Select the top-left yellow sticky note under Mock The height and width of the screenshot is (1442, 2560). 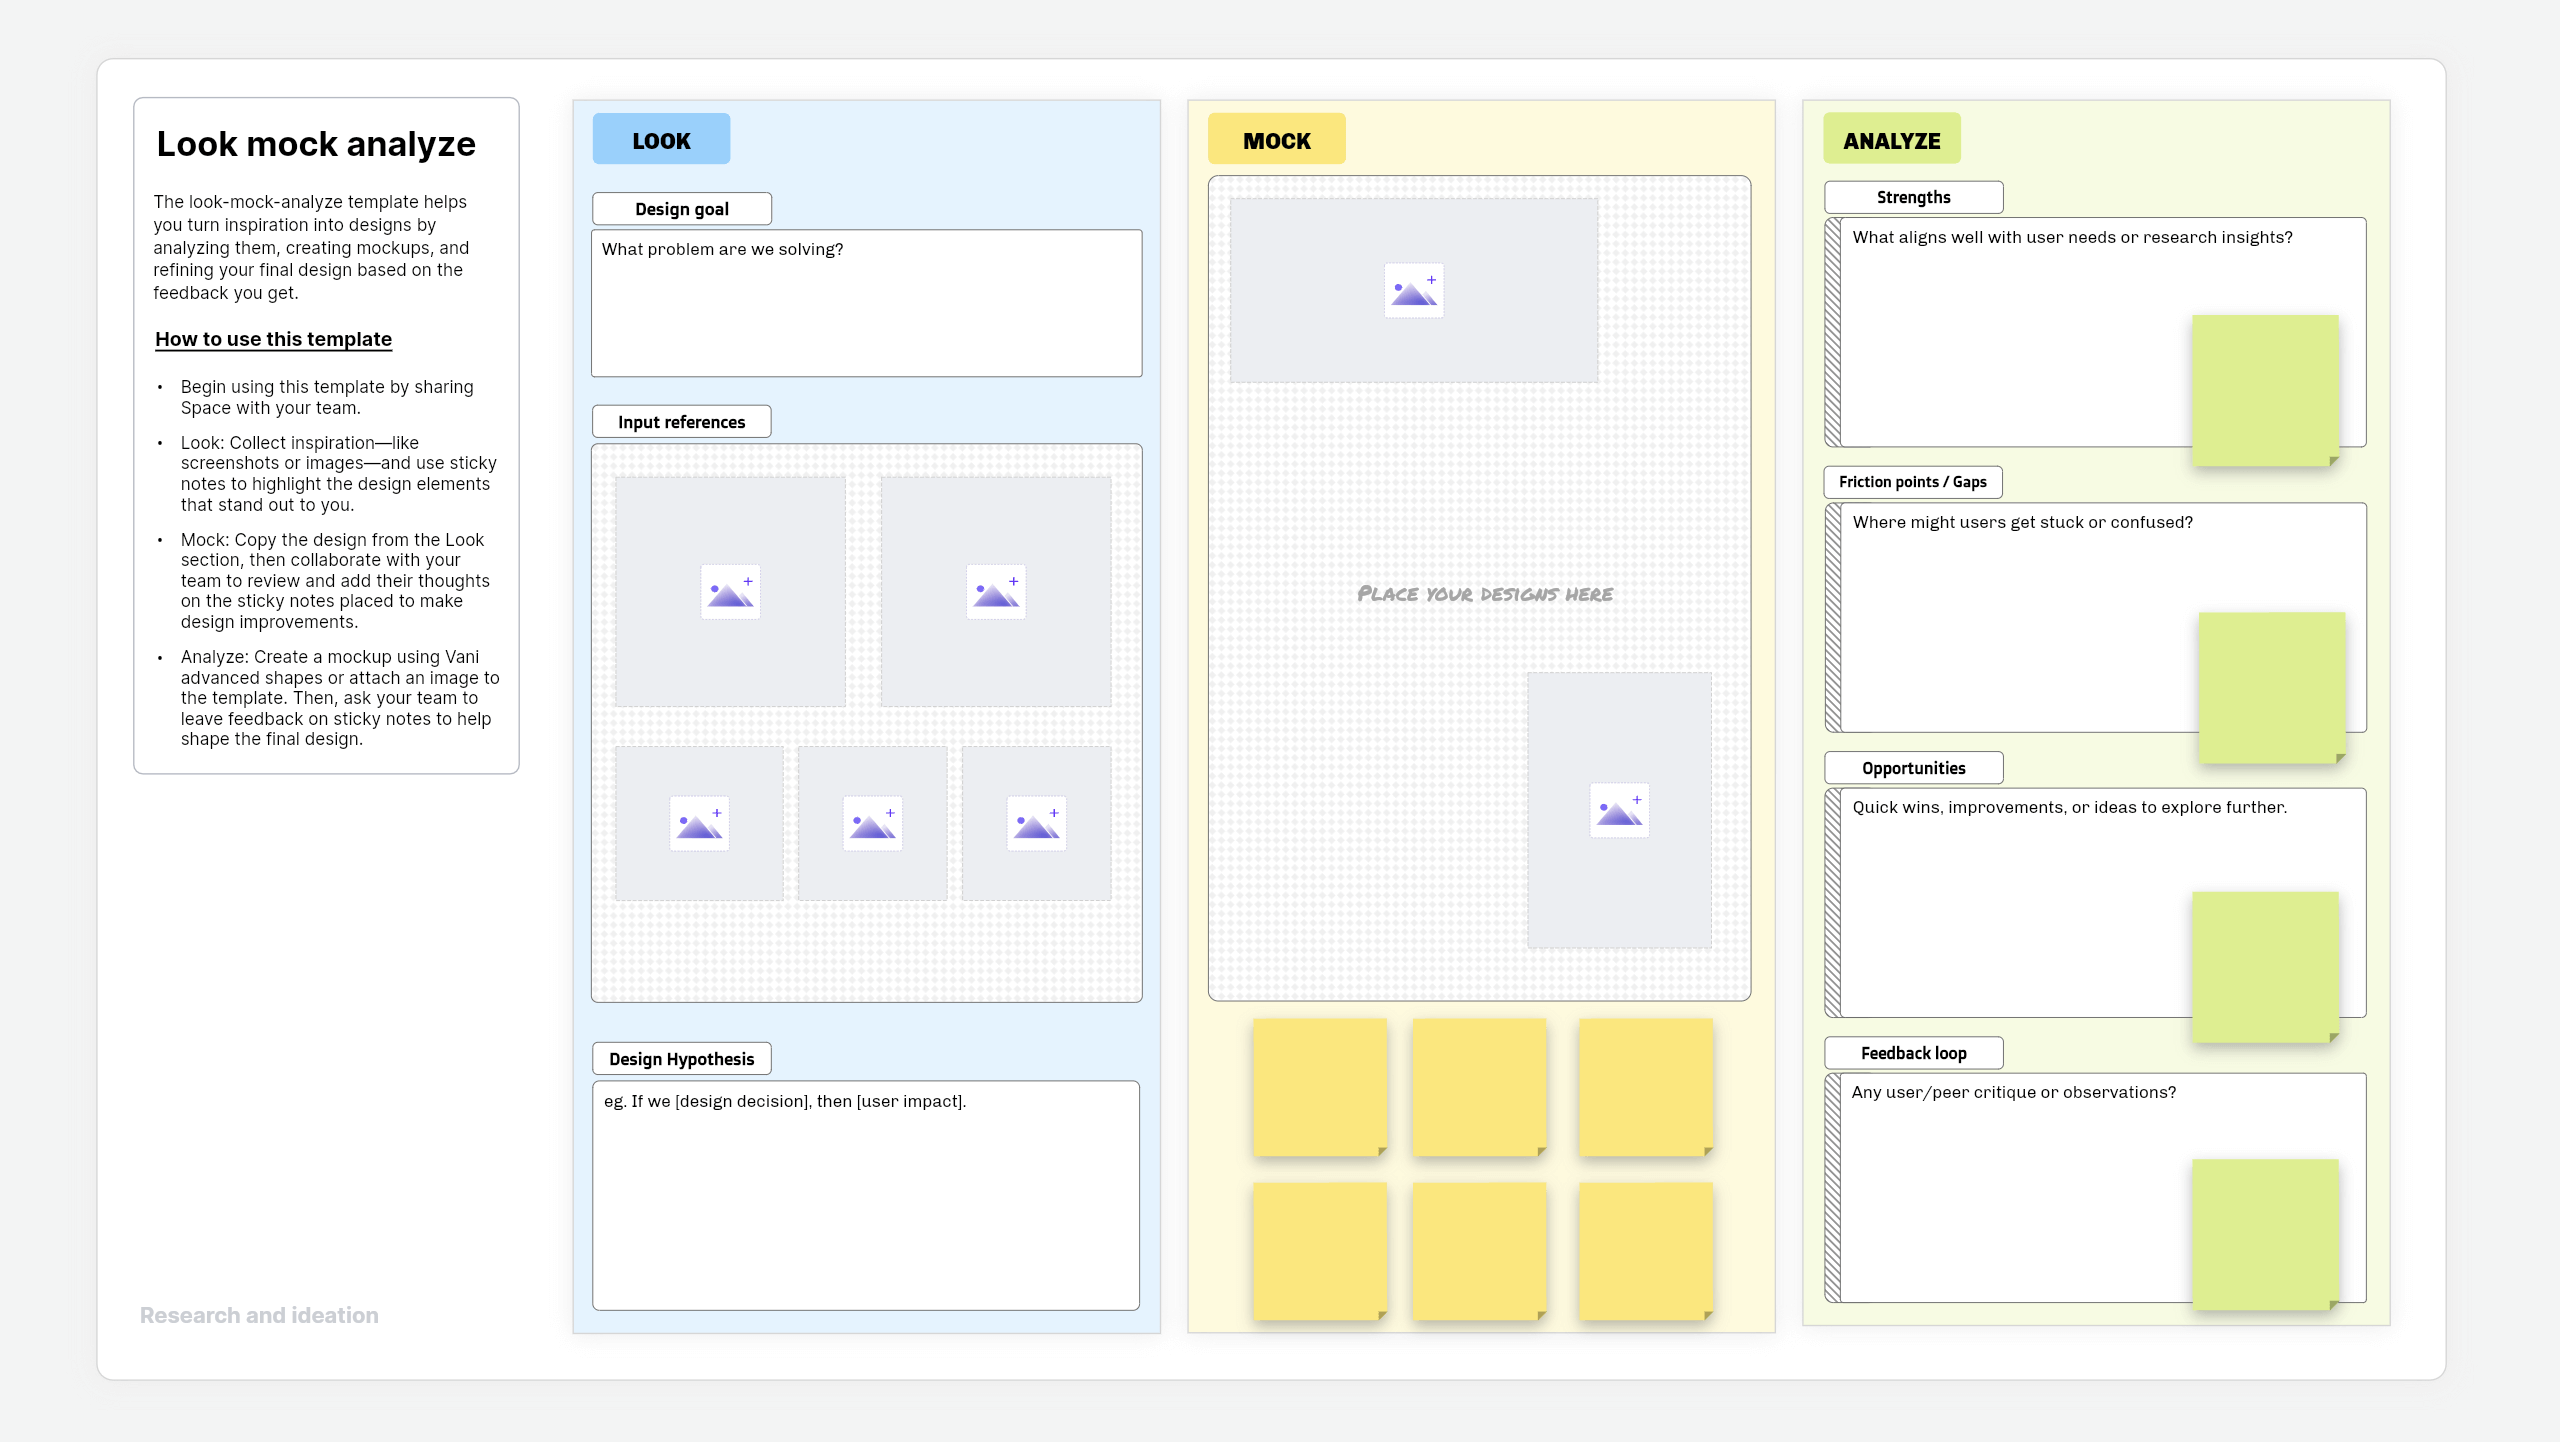click(1319, 1086)
